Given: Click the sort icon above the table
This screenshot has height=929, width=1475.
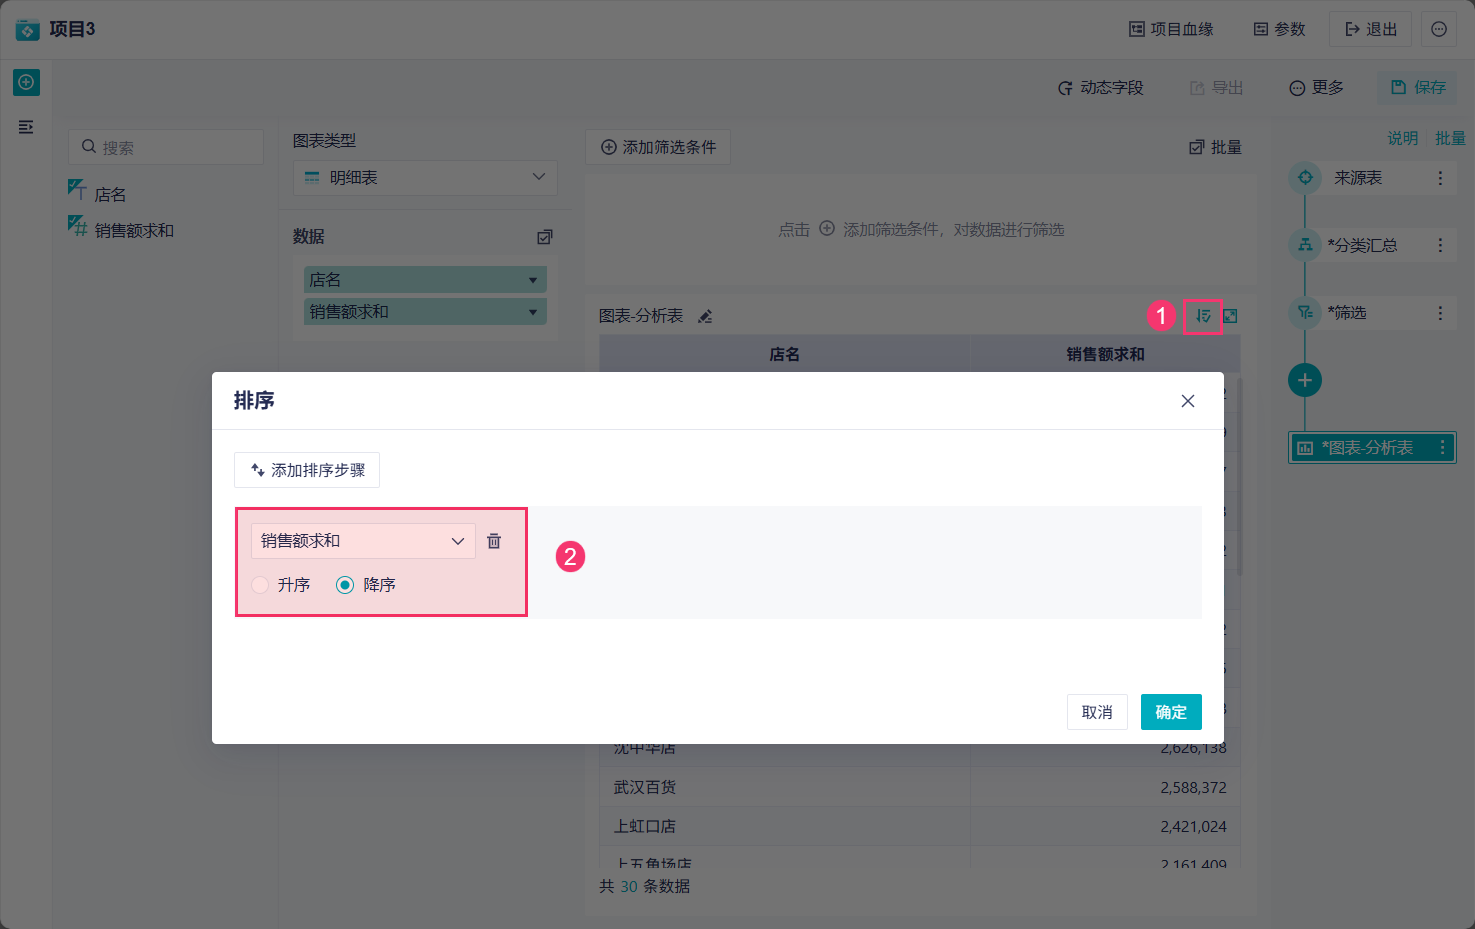Looking at the screenshot, I should click(x=1203, y=316).
